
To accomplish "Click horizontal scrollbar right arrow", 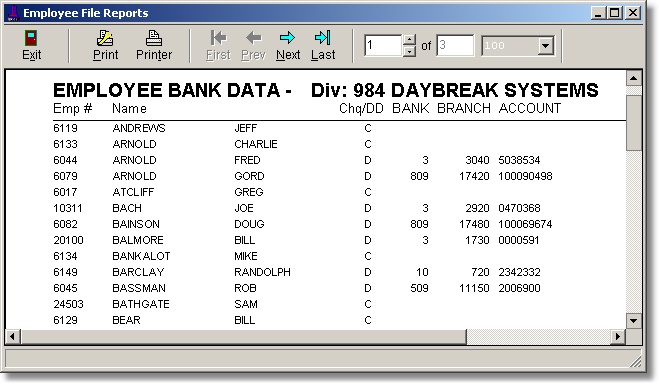I will click(x=618, y=336).
